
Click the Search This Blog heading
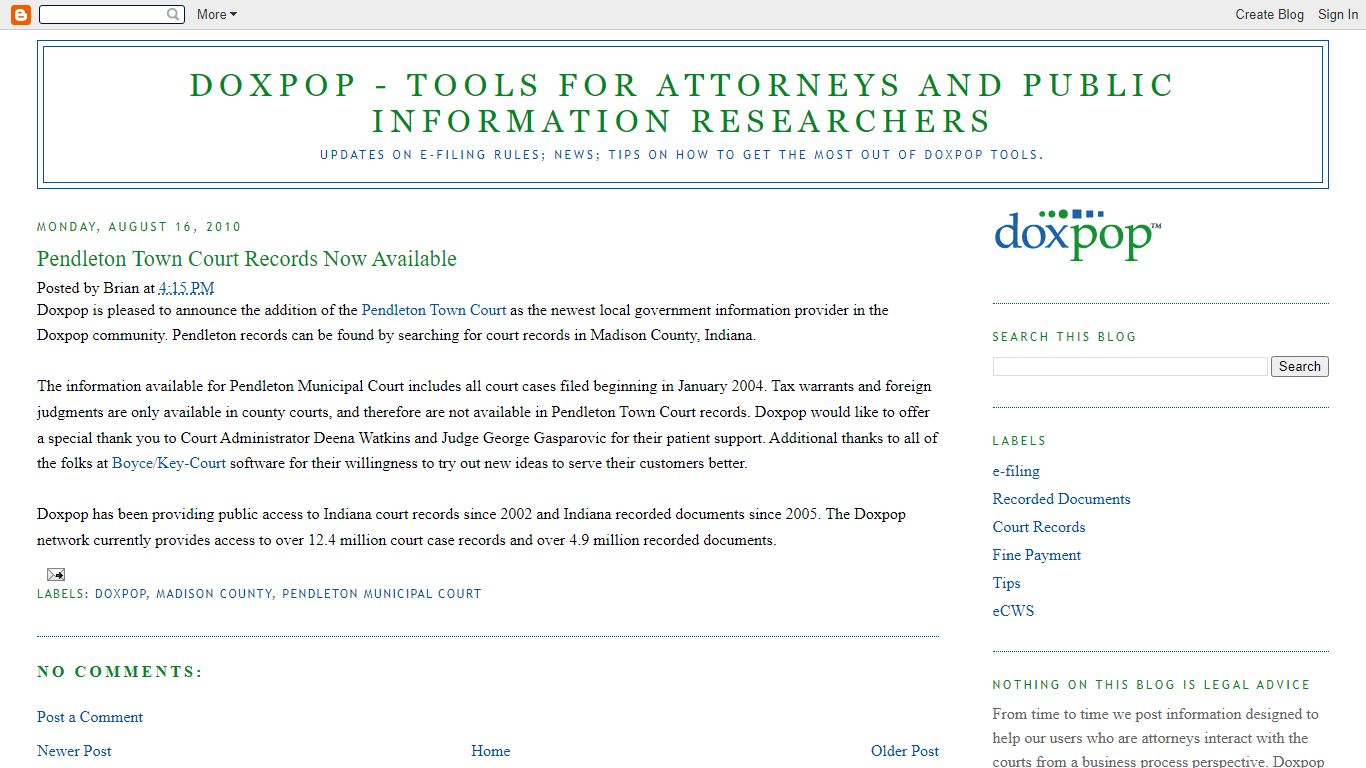pyautogui.click(x=1065, y=337)
